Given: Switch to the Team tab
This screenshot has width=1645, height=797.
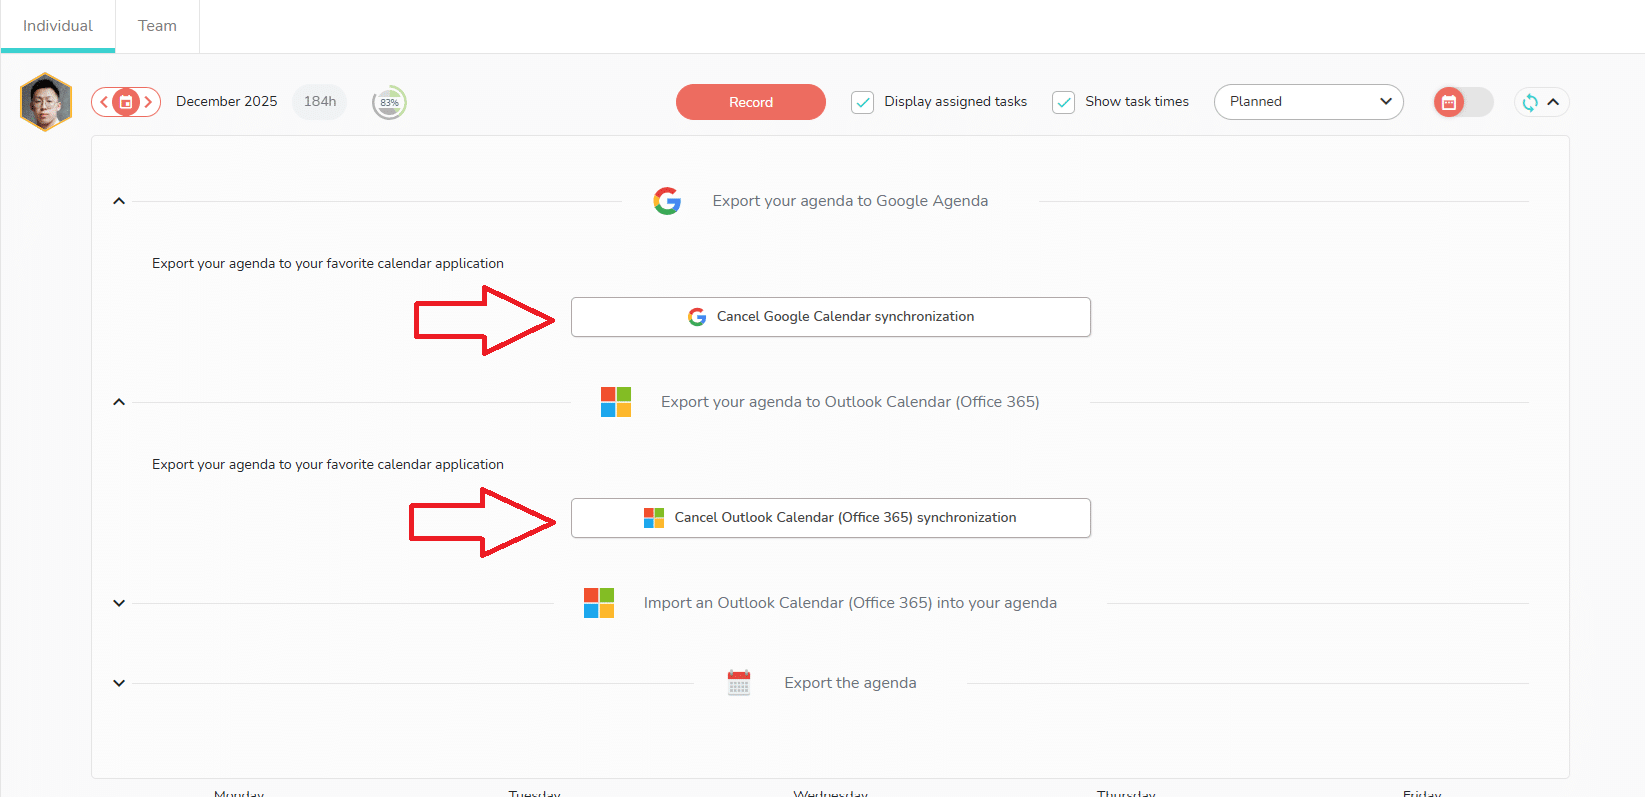Looking at the screenshot, I should 157,26.
